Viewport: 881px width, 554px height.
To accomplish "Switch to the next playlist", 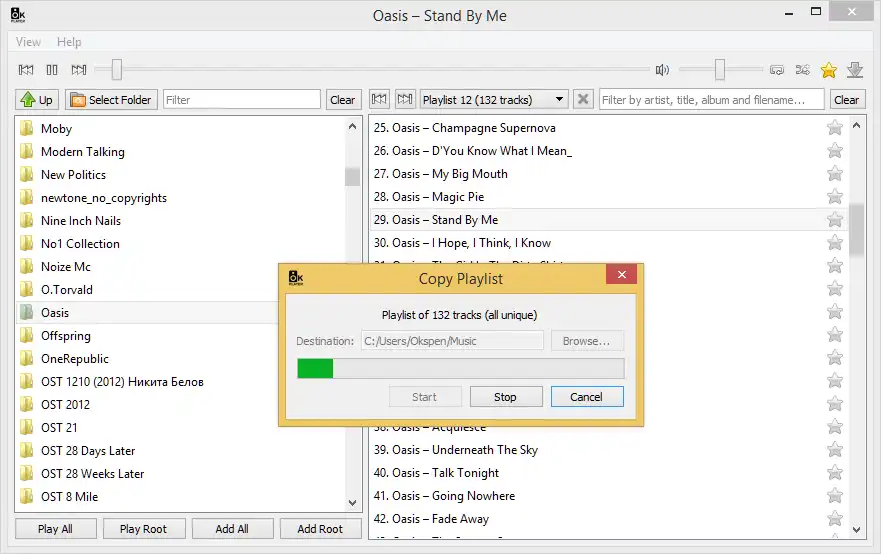I will (x=405, y=99).
